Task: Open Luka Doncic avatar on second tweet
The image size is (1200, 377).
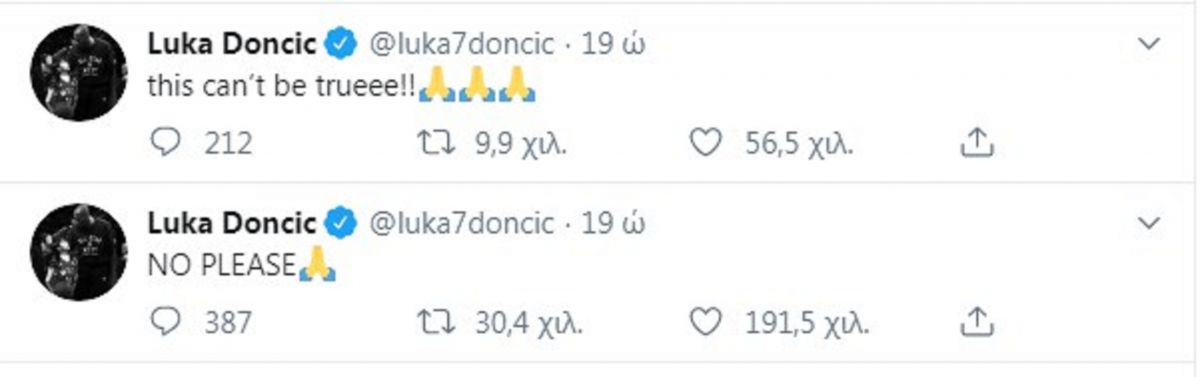Action: [x=80, y=252]
